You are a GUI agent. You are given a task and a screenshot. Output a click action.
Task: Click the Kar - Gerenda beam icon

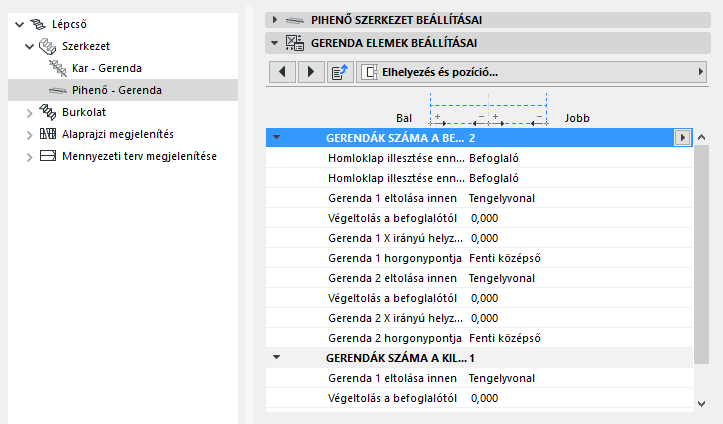tap(58, 68)
